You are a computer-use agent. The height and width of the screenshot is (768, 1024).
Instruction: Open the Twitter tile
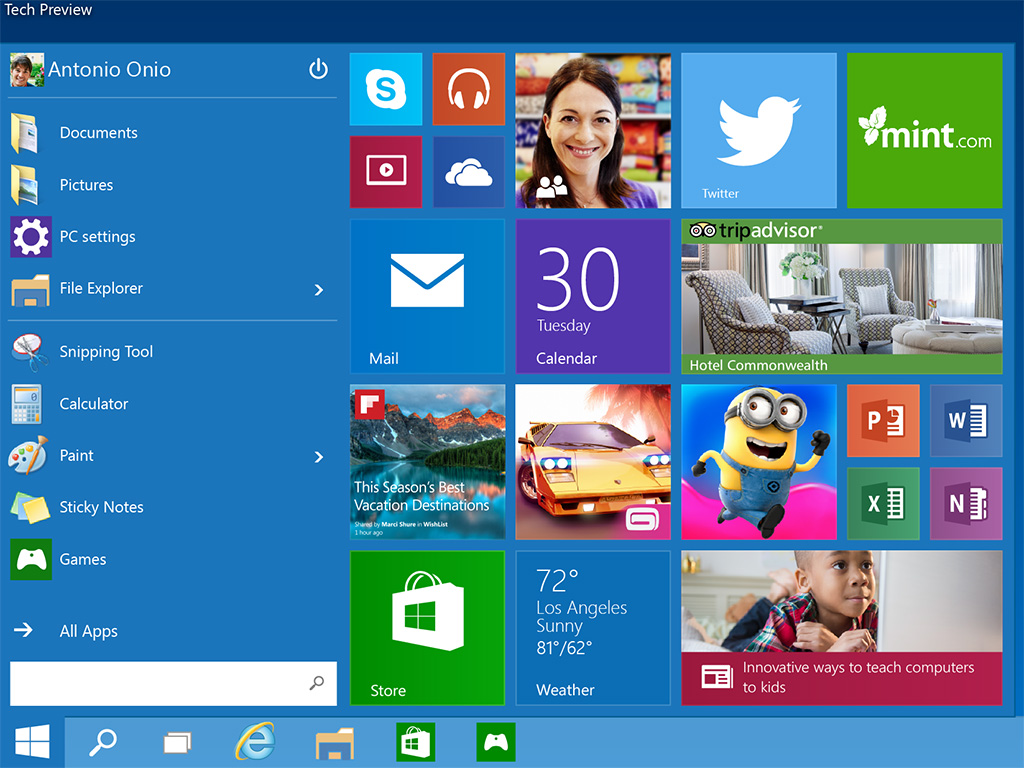pos(759,131)
